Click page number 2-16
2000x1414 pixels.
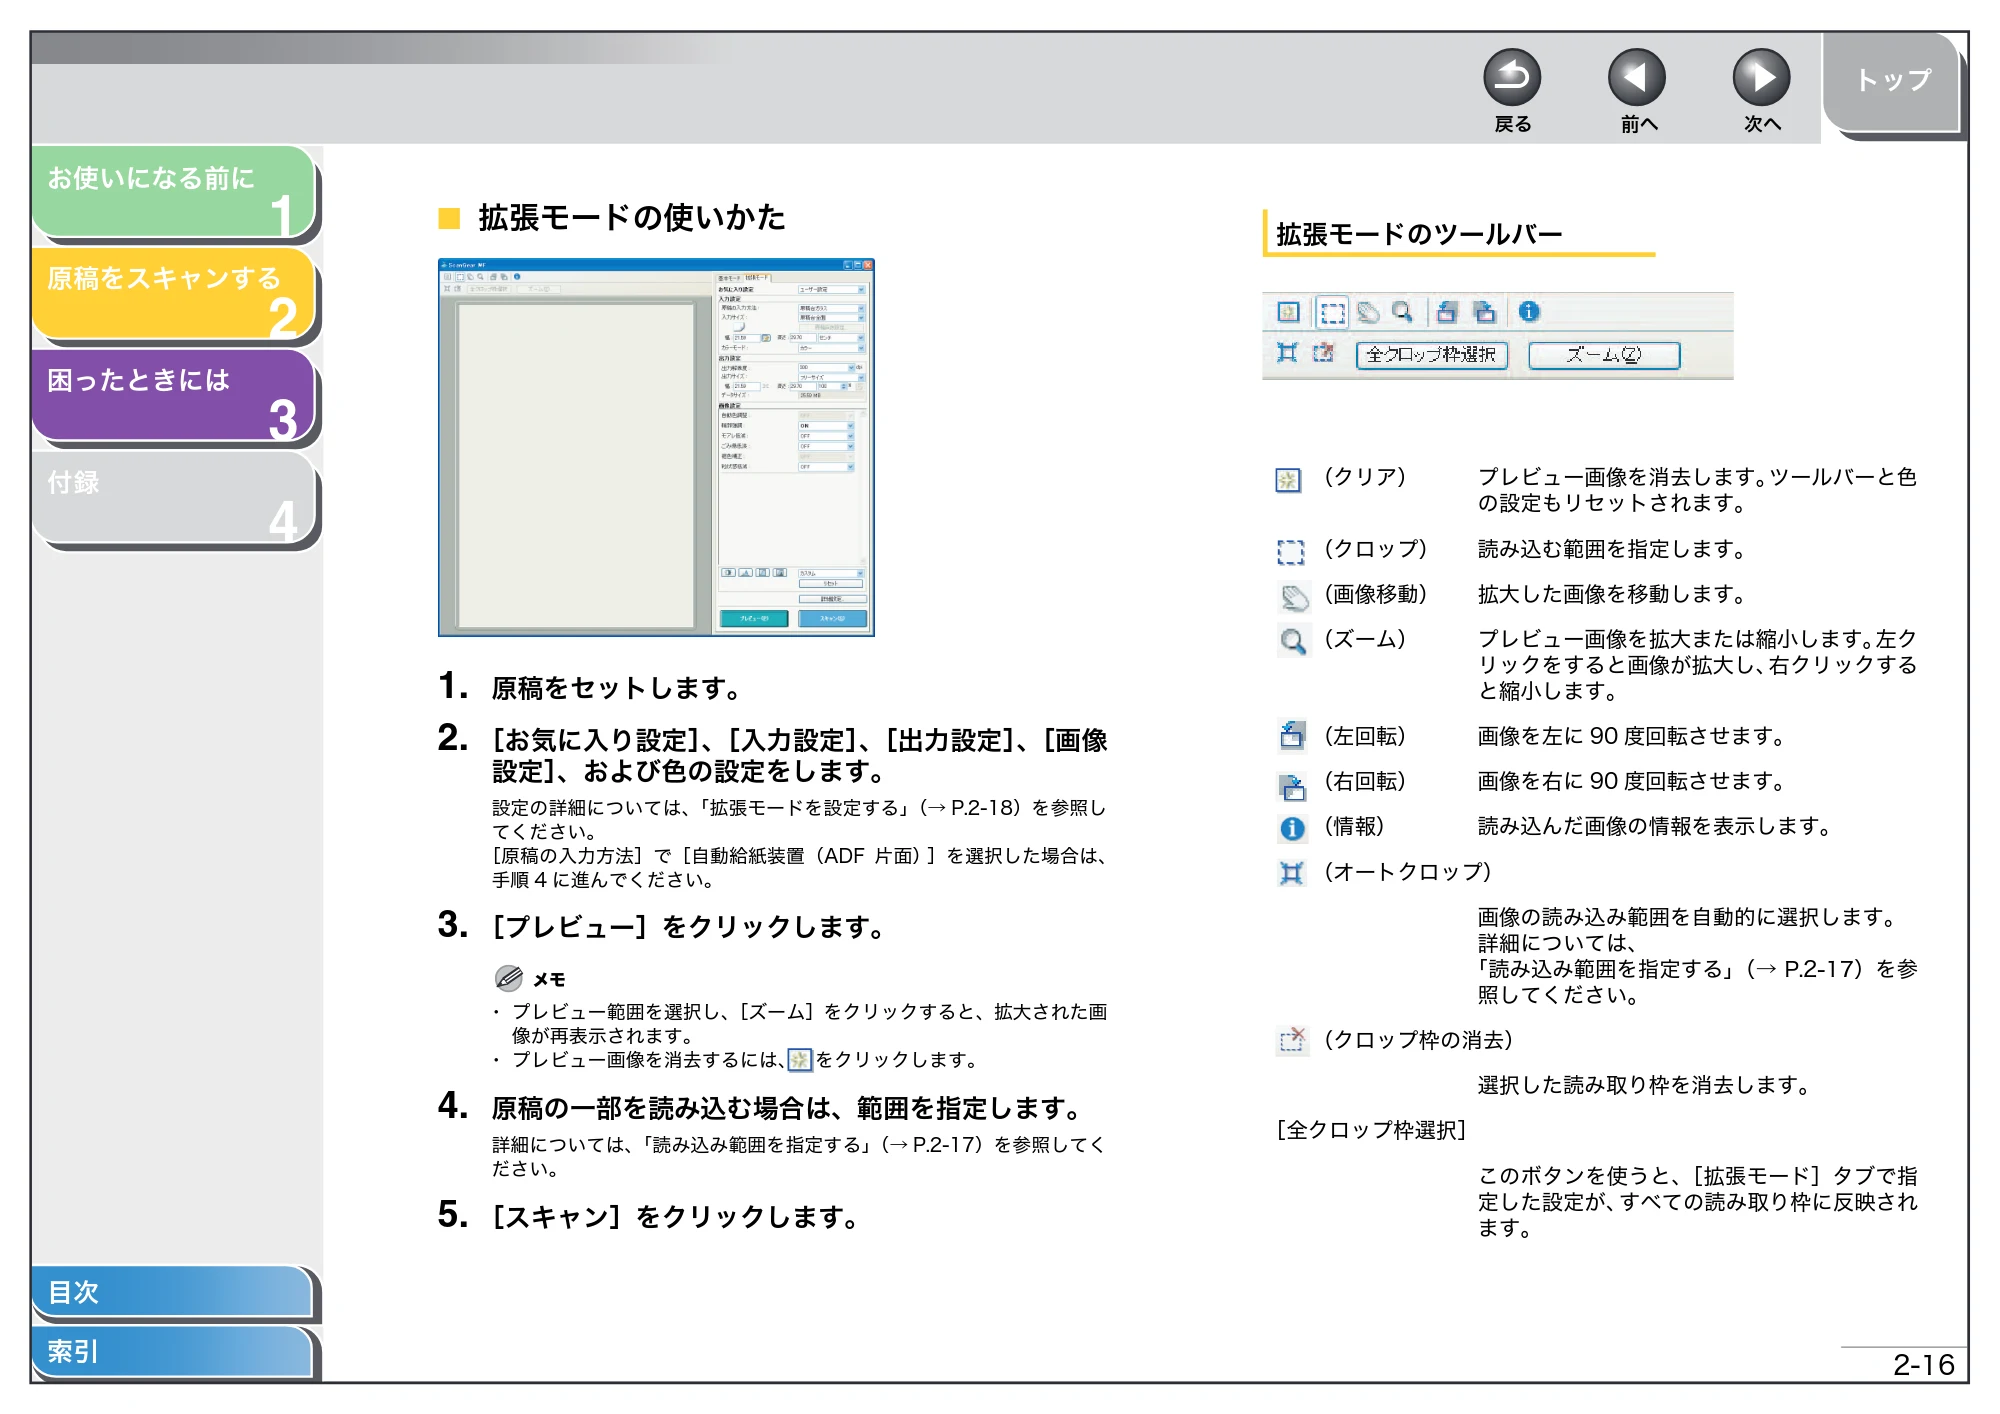[x=1923, y=1365]
